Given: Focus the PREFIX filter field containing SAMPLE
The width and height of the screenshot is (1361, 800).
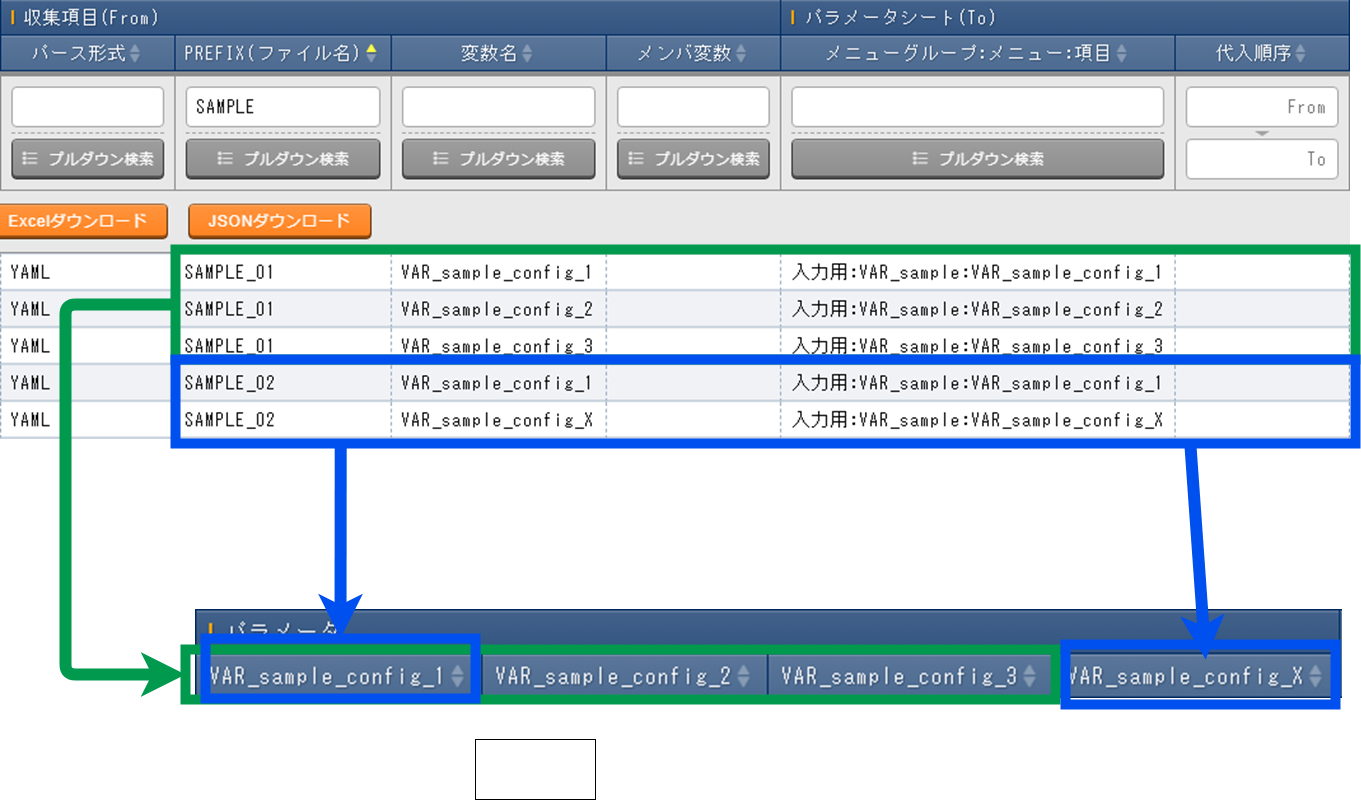Looking at the screenshot, I should click(283, 107).
